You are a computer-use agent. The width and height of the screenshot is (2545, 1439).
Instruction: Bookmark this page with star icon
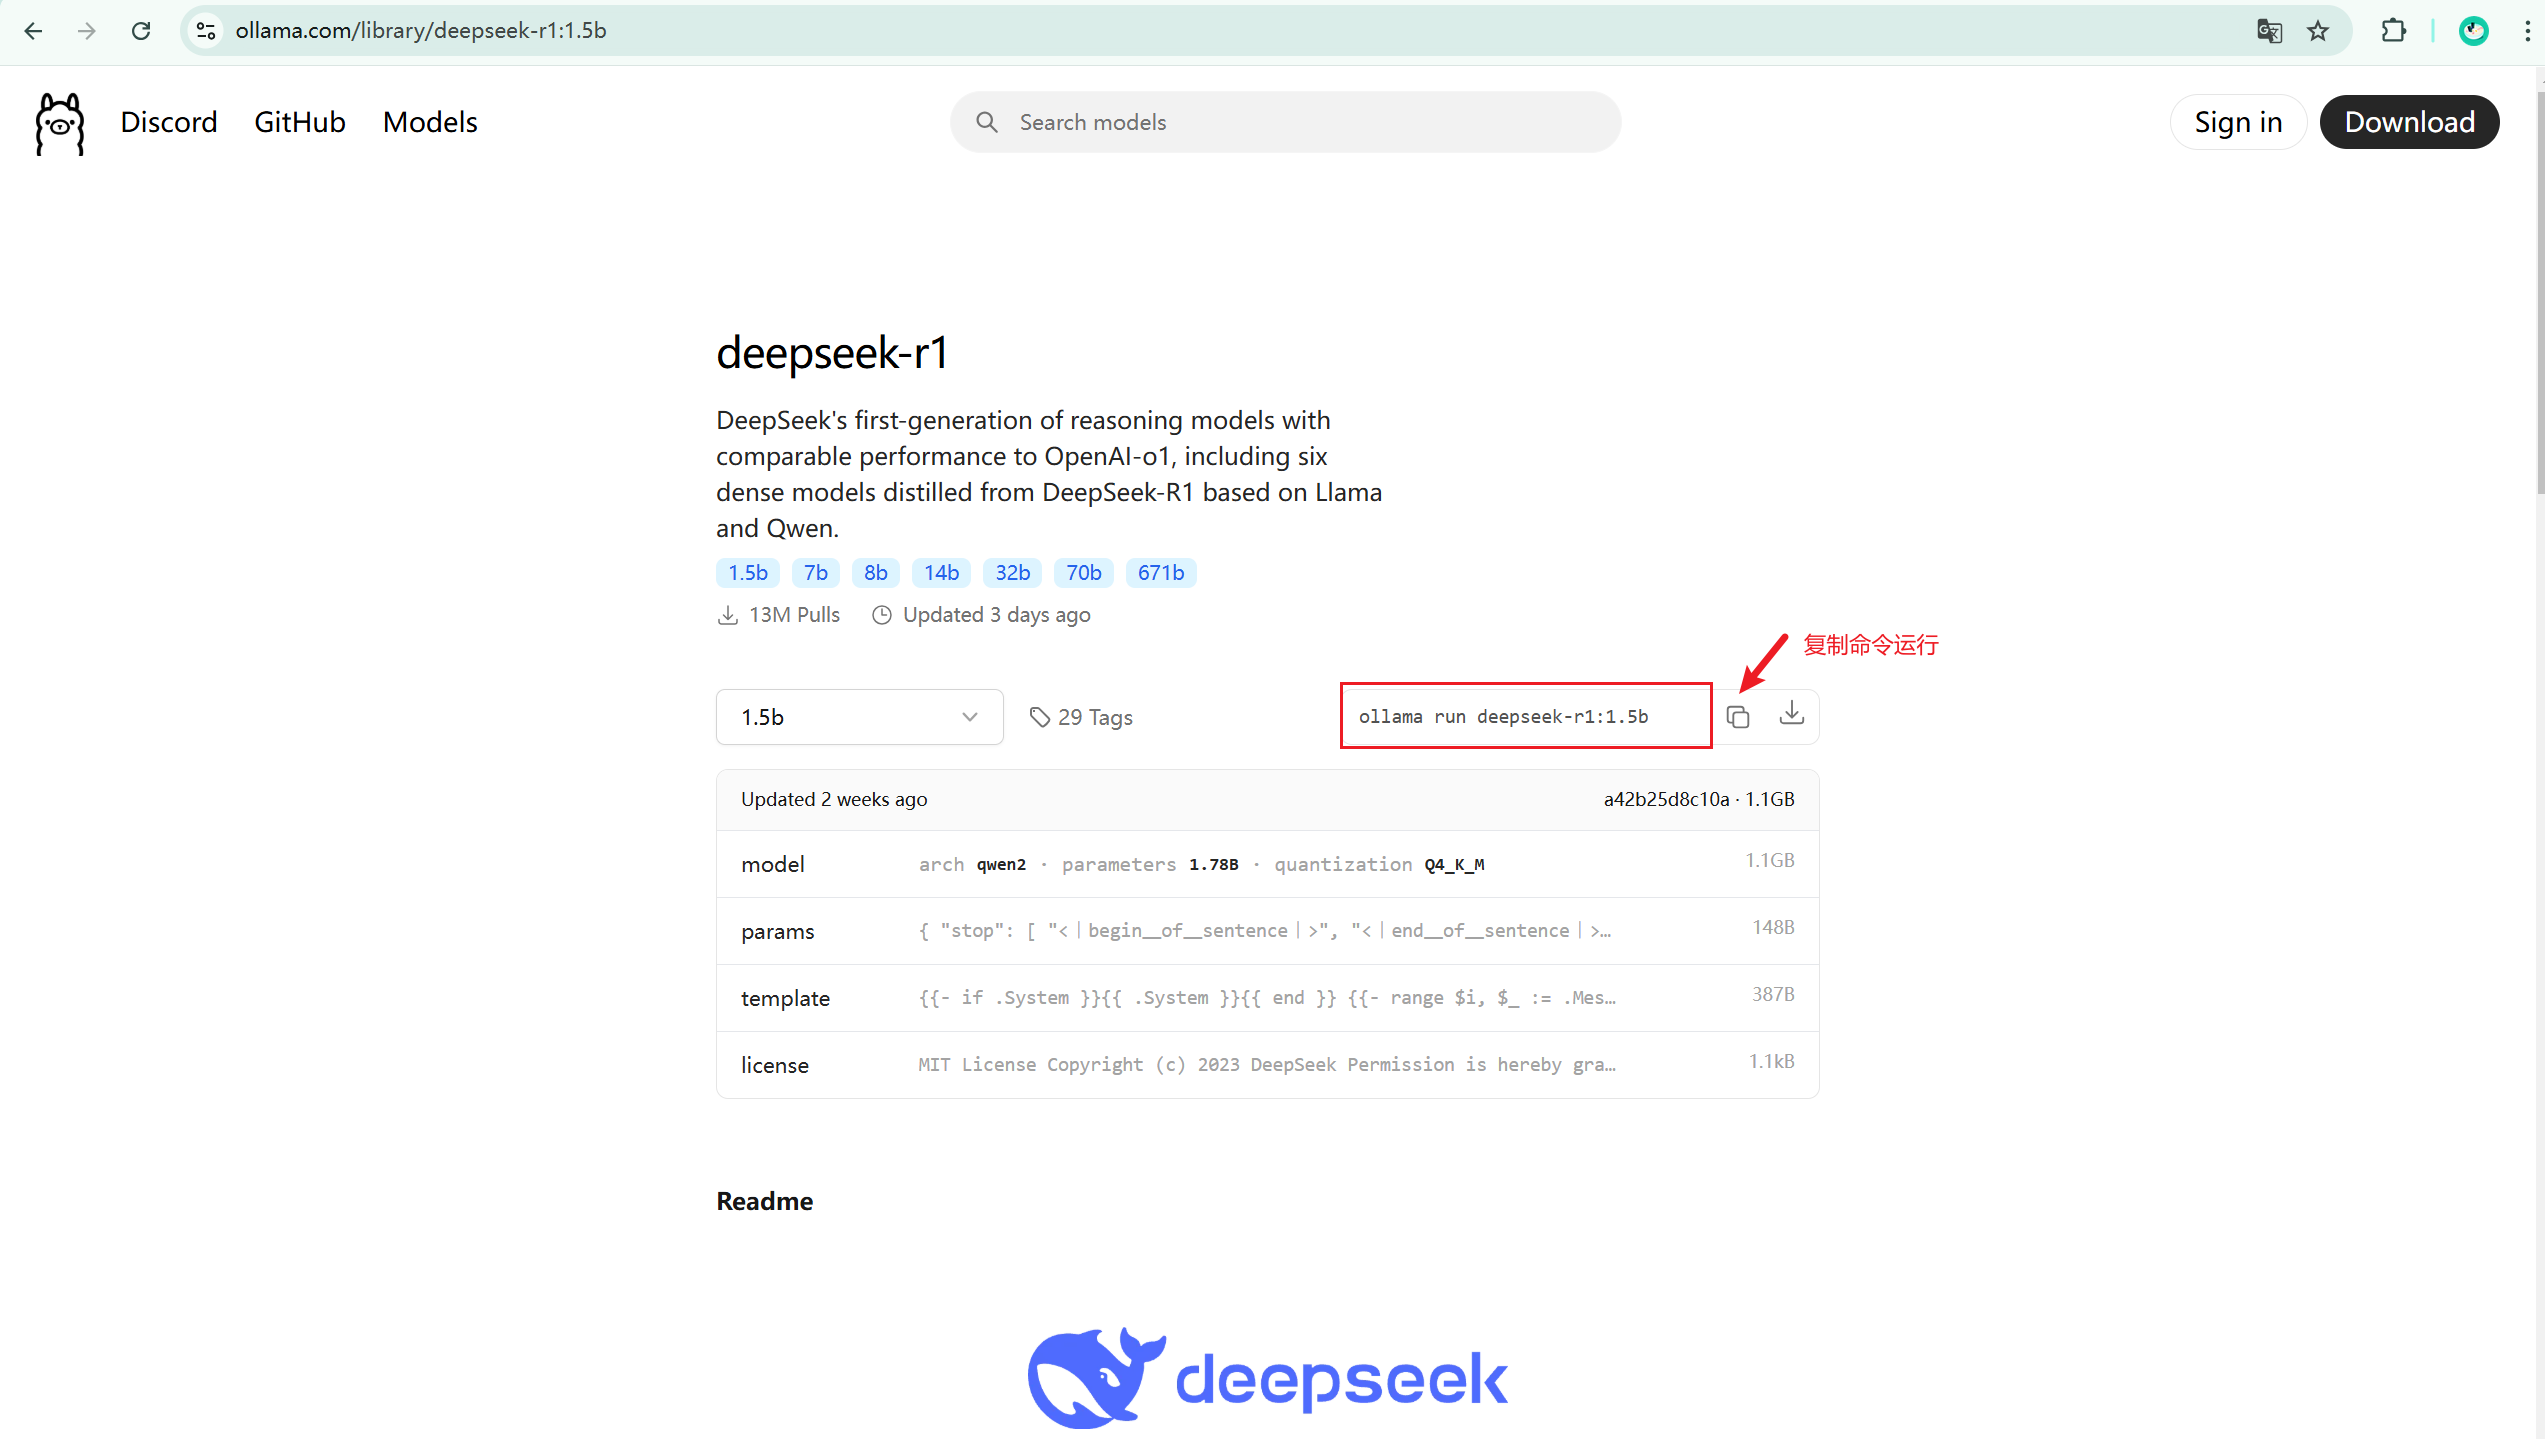pos(2318,31)
